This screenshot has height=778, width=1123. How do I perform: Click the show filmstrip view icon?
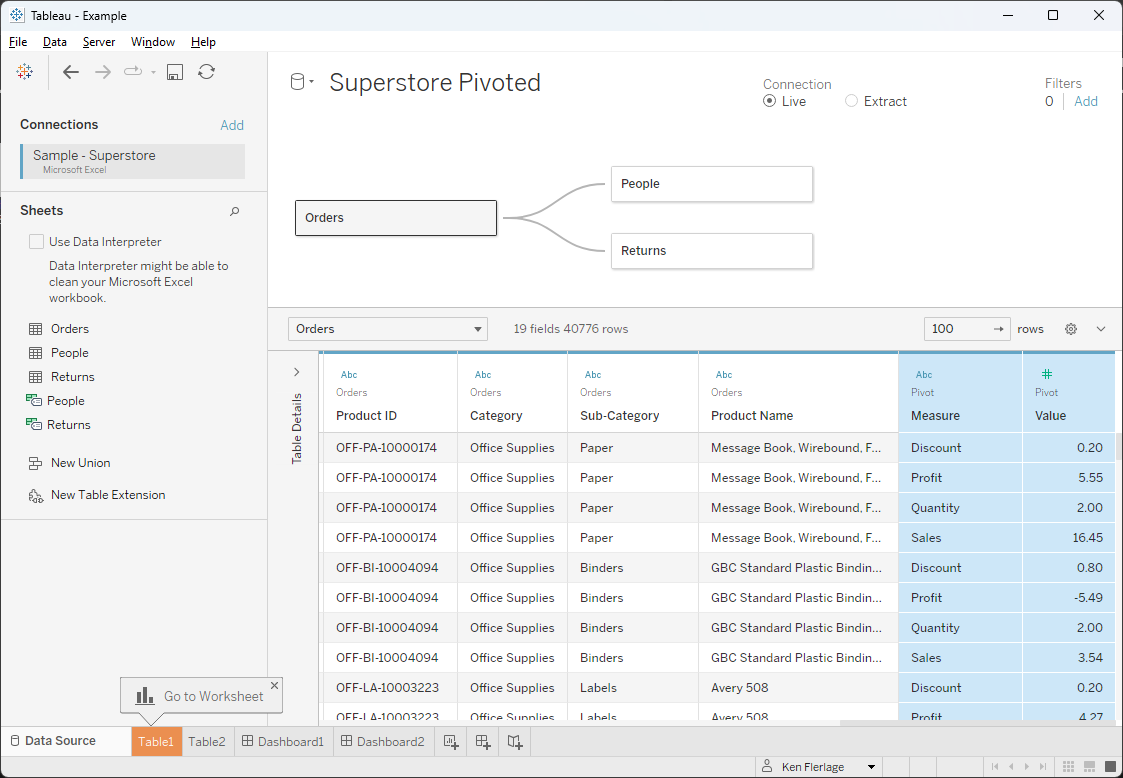pyautogui.click(x=1089, y=767)
